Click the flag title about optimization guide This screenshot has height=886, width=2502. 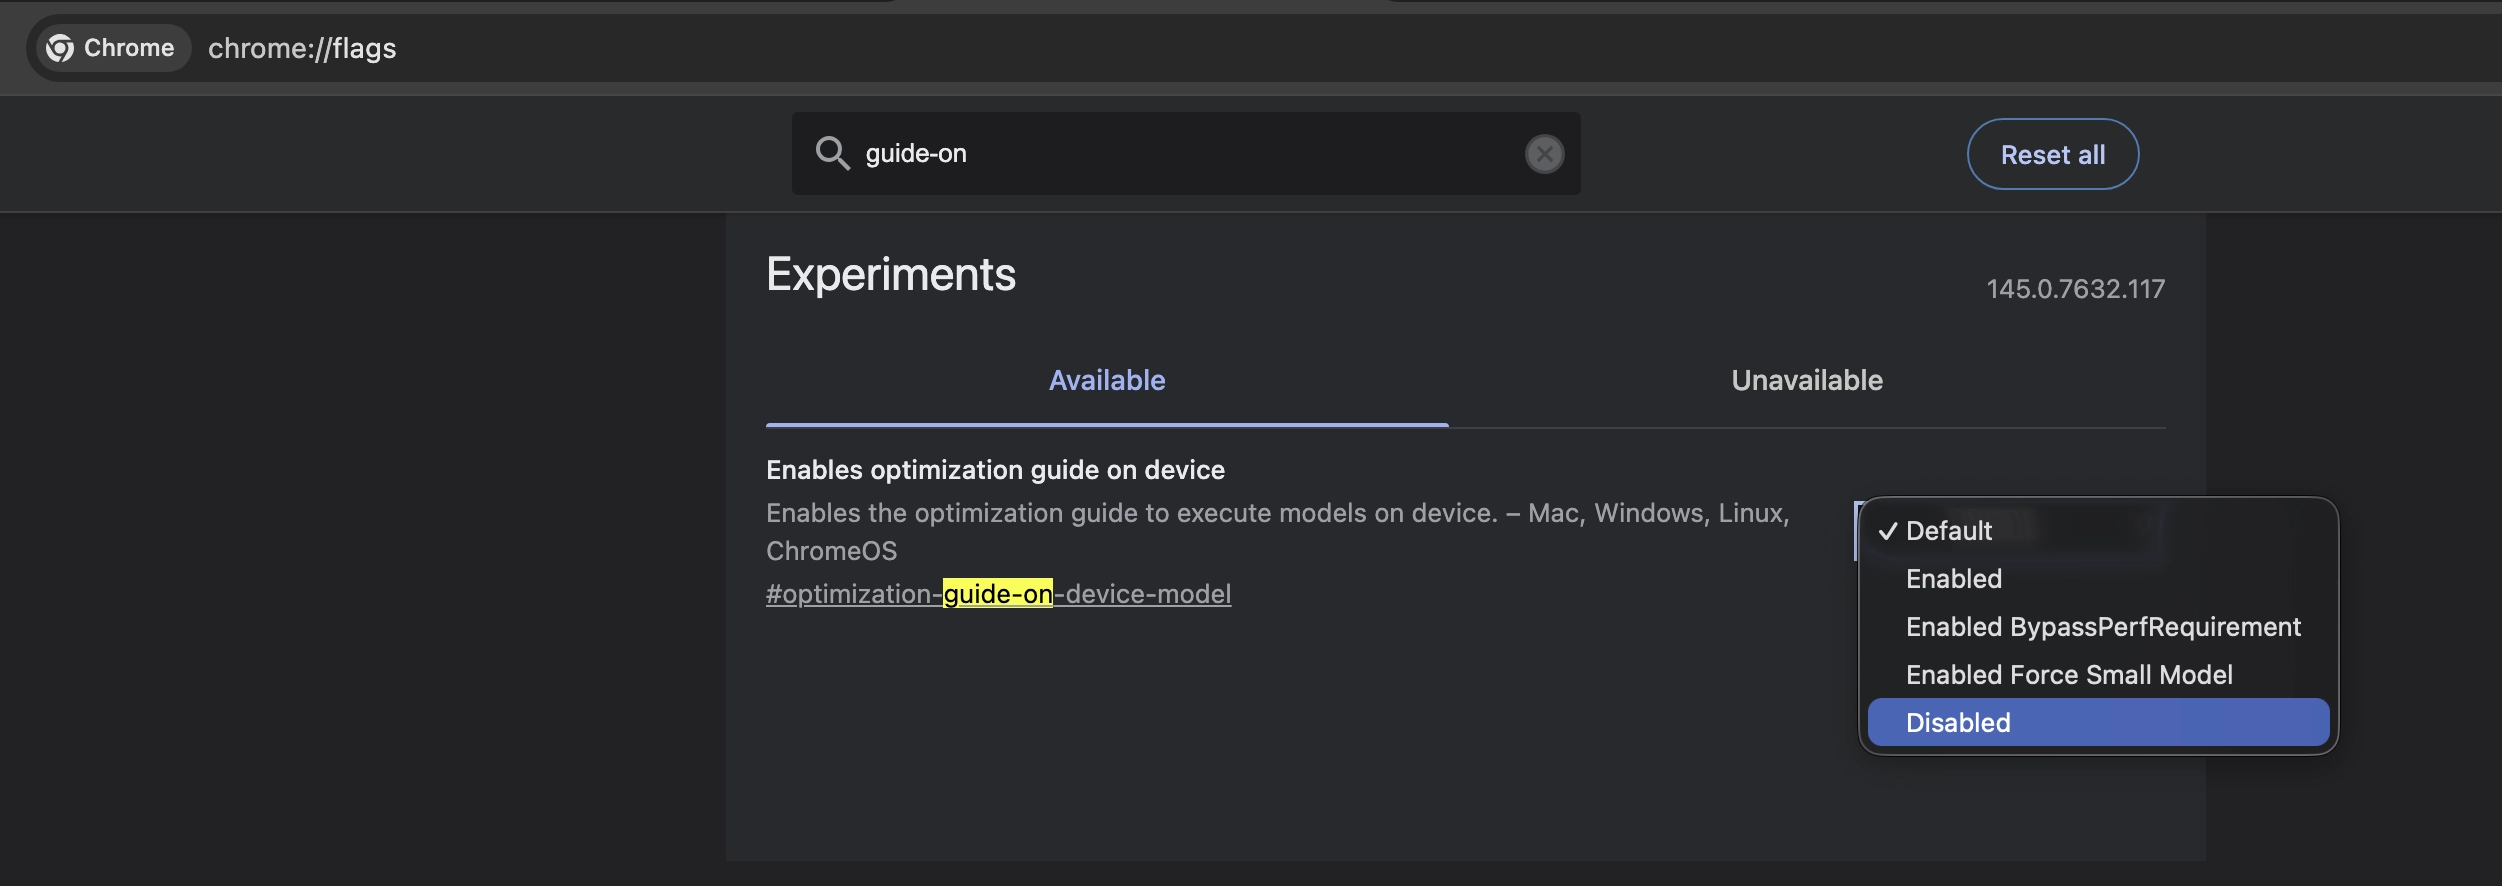995,470
